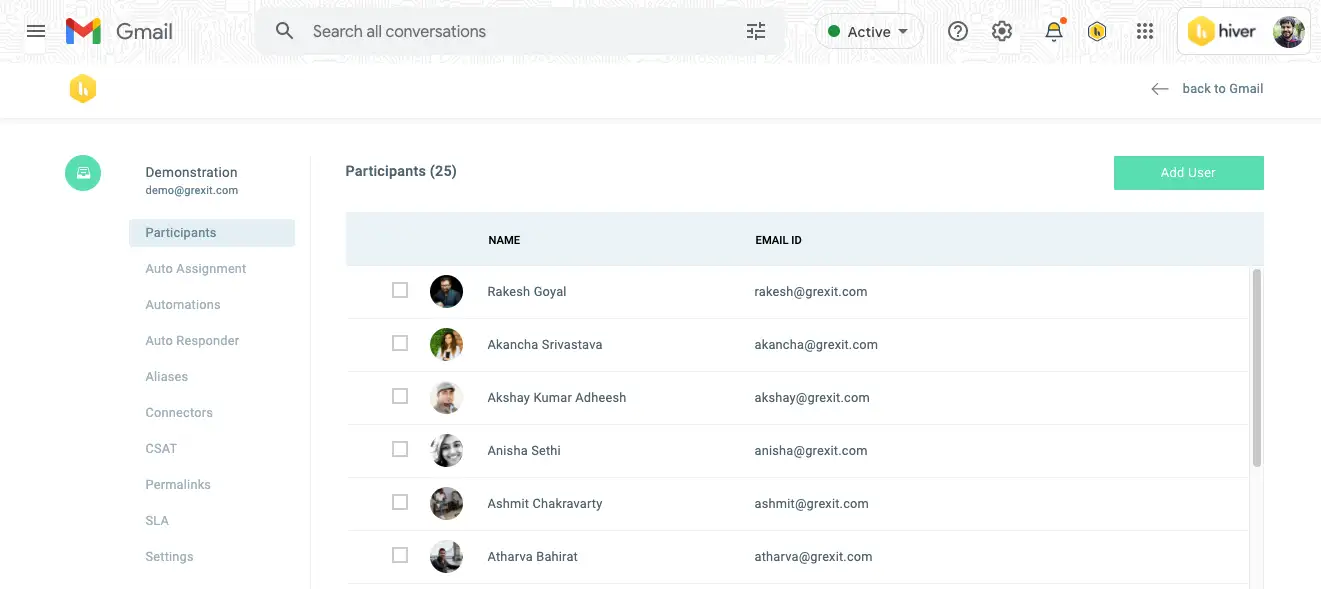Select Rakesh Goyal's checkbox
Screen dimensions: 1321x589
pos(400,289)
